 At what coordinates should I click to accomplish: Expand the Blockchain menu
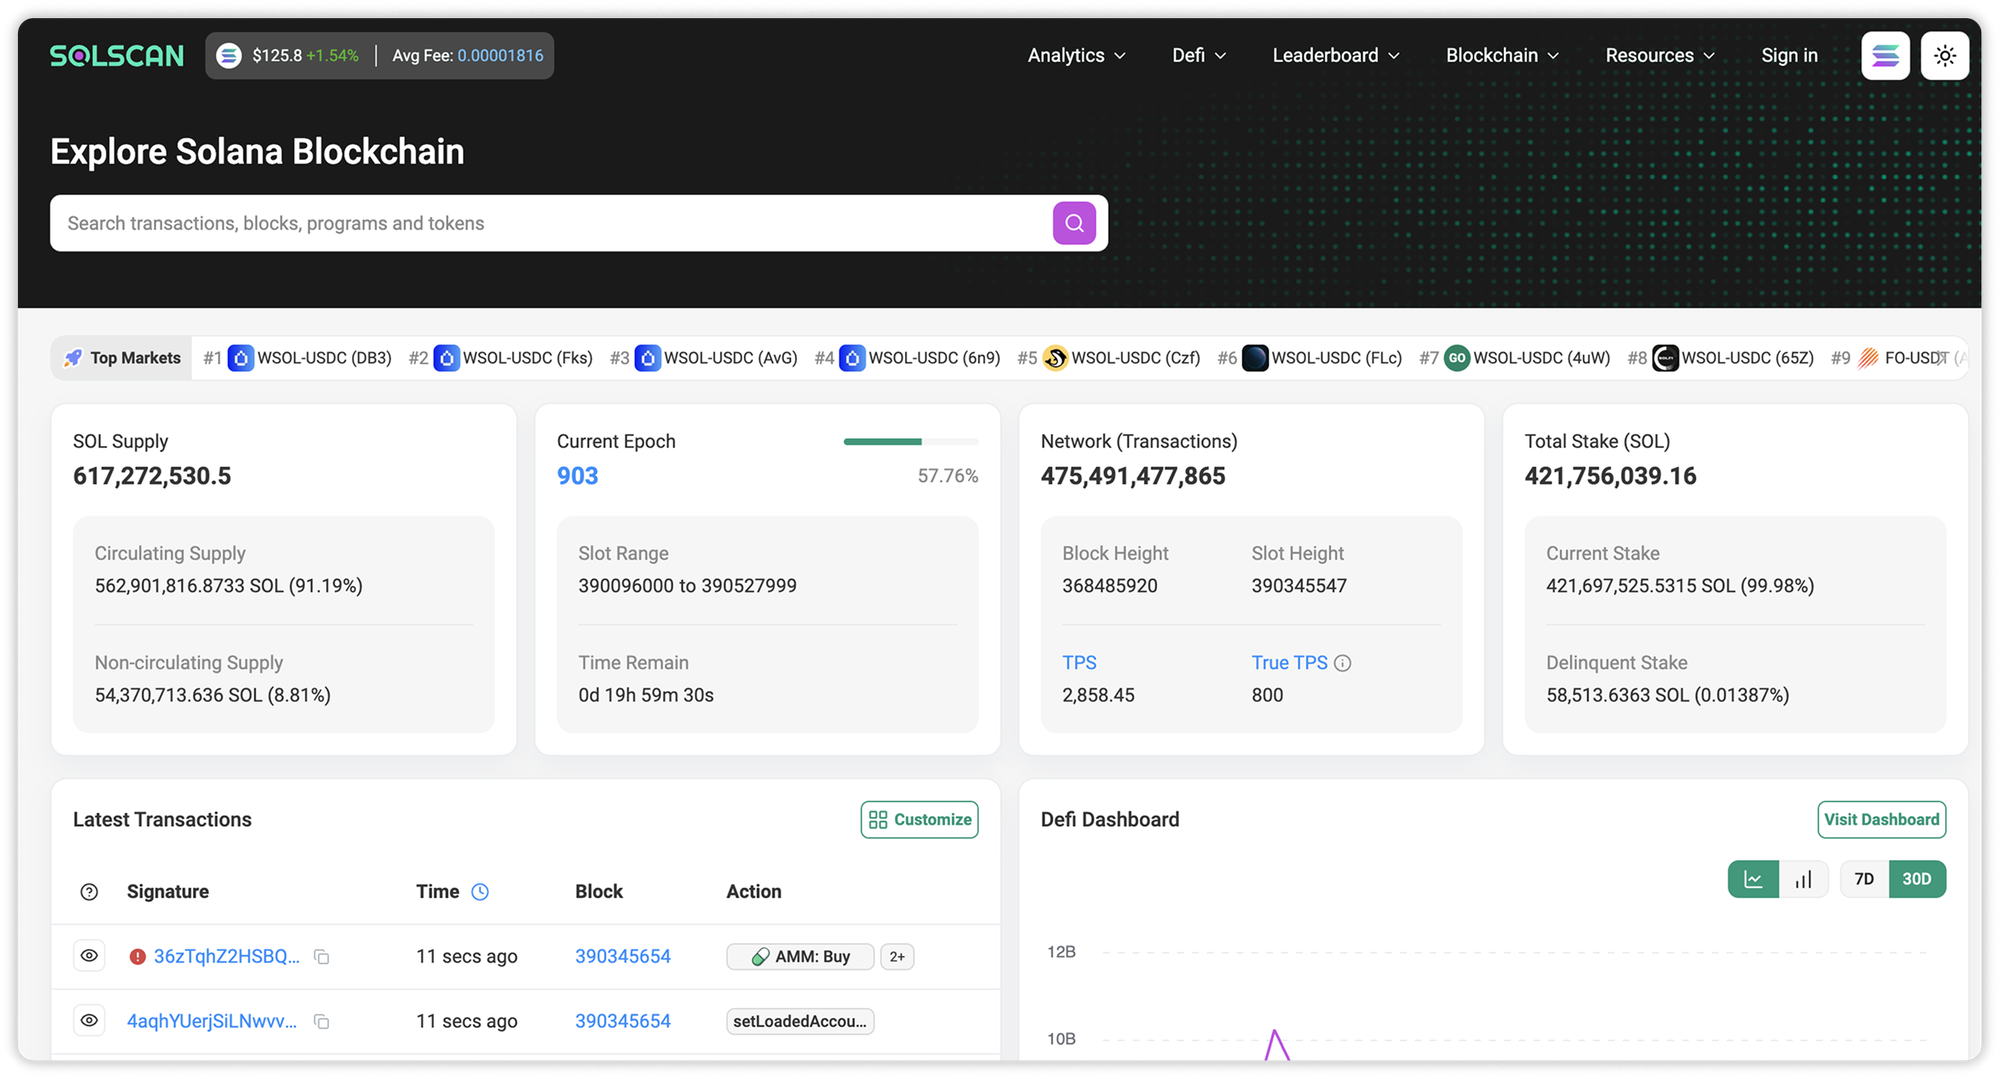(x=1501, y=55)
